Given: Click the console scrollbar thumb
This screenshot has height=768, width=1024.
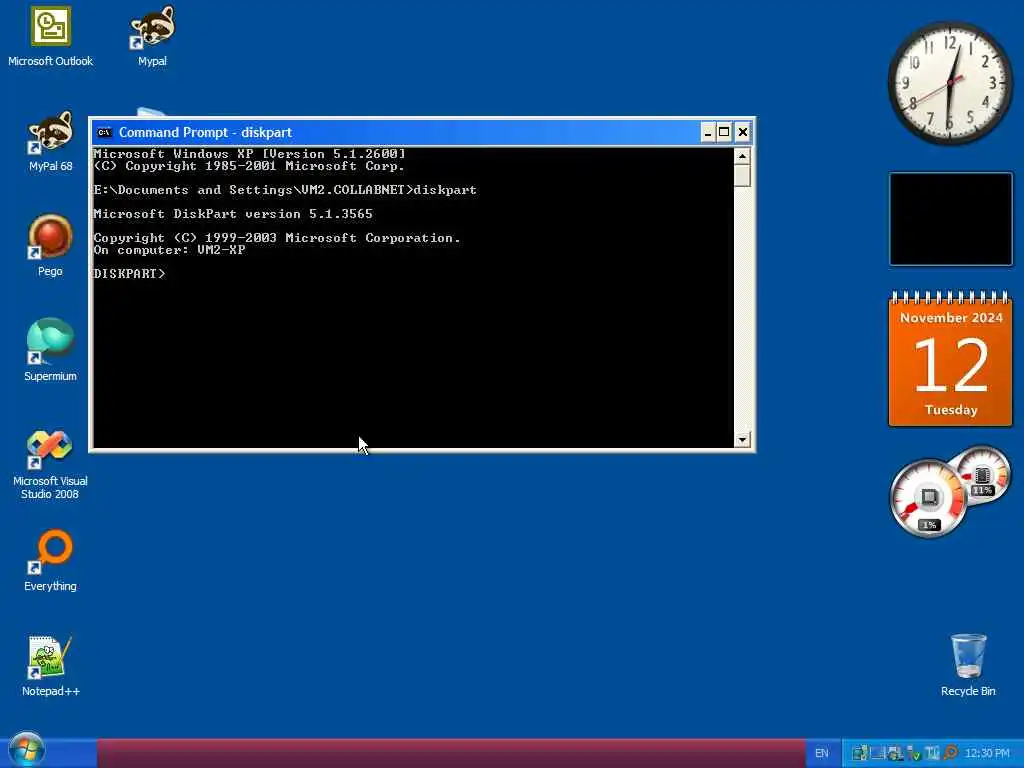Looking at the screenshot, I should [x=742, y=176].
